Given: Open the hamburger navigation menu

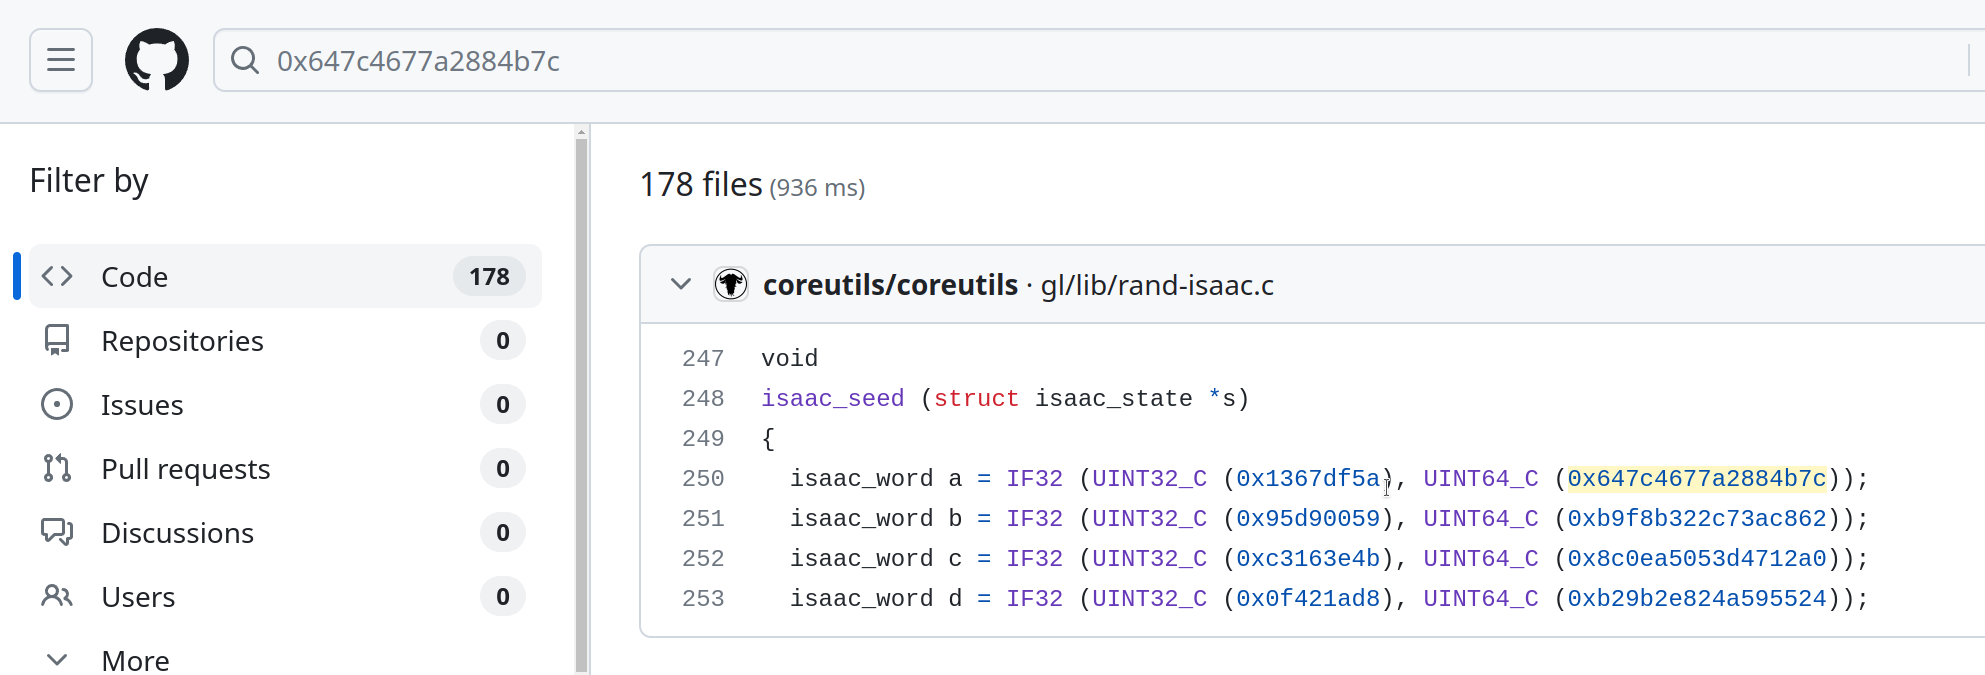Looking at the screenshot, I should (x=61, y=60).
